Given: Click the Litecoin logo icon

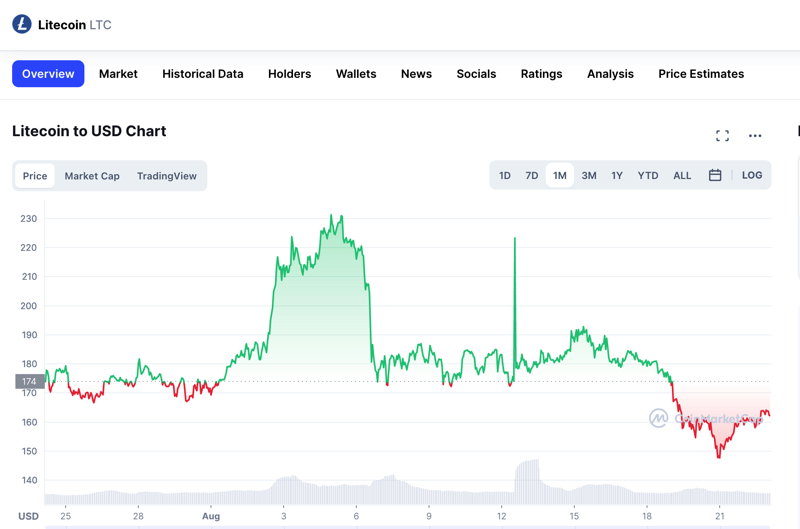Looking at the screenshot, I should (x=22, y=24).
